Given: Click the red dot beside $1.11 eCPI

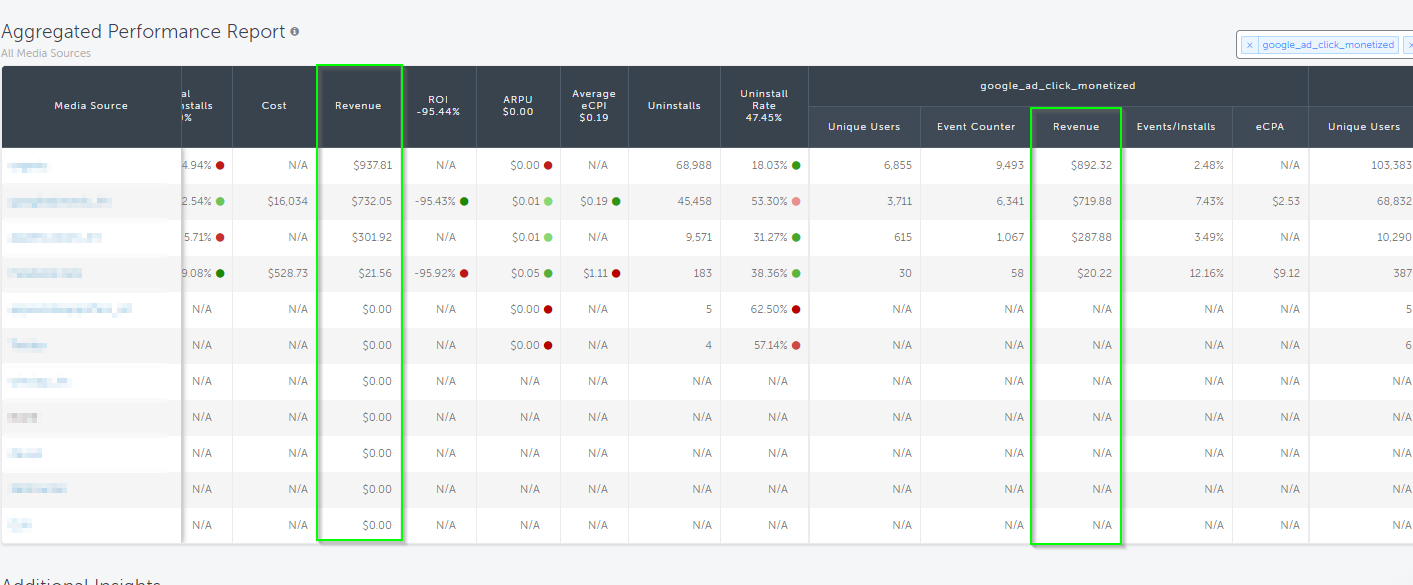Looking at the screenshot, I should pos(616,273).
